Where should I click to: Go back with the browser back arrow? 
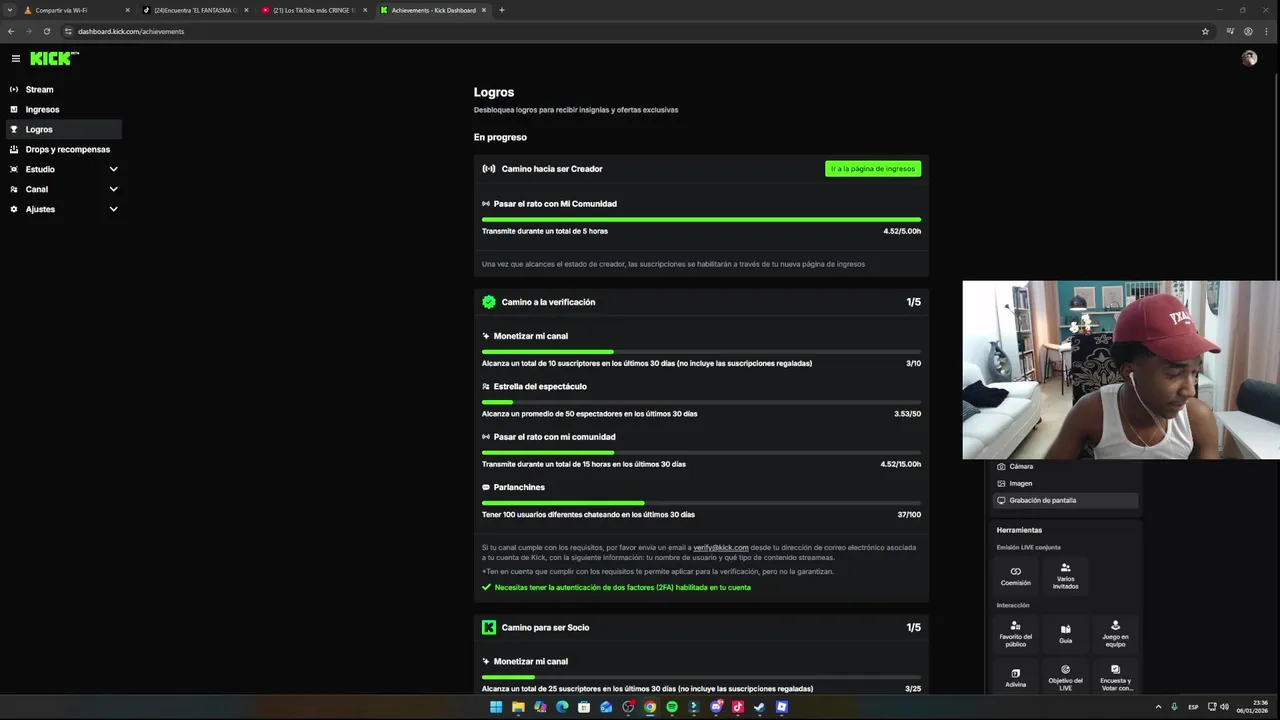pyautogui.click(x=11, y=31)
